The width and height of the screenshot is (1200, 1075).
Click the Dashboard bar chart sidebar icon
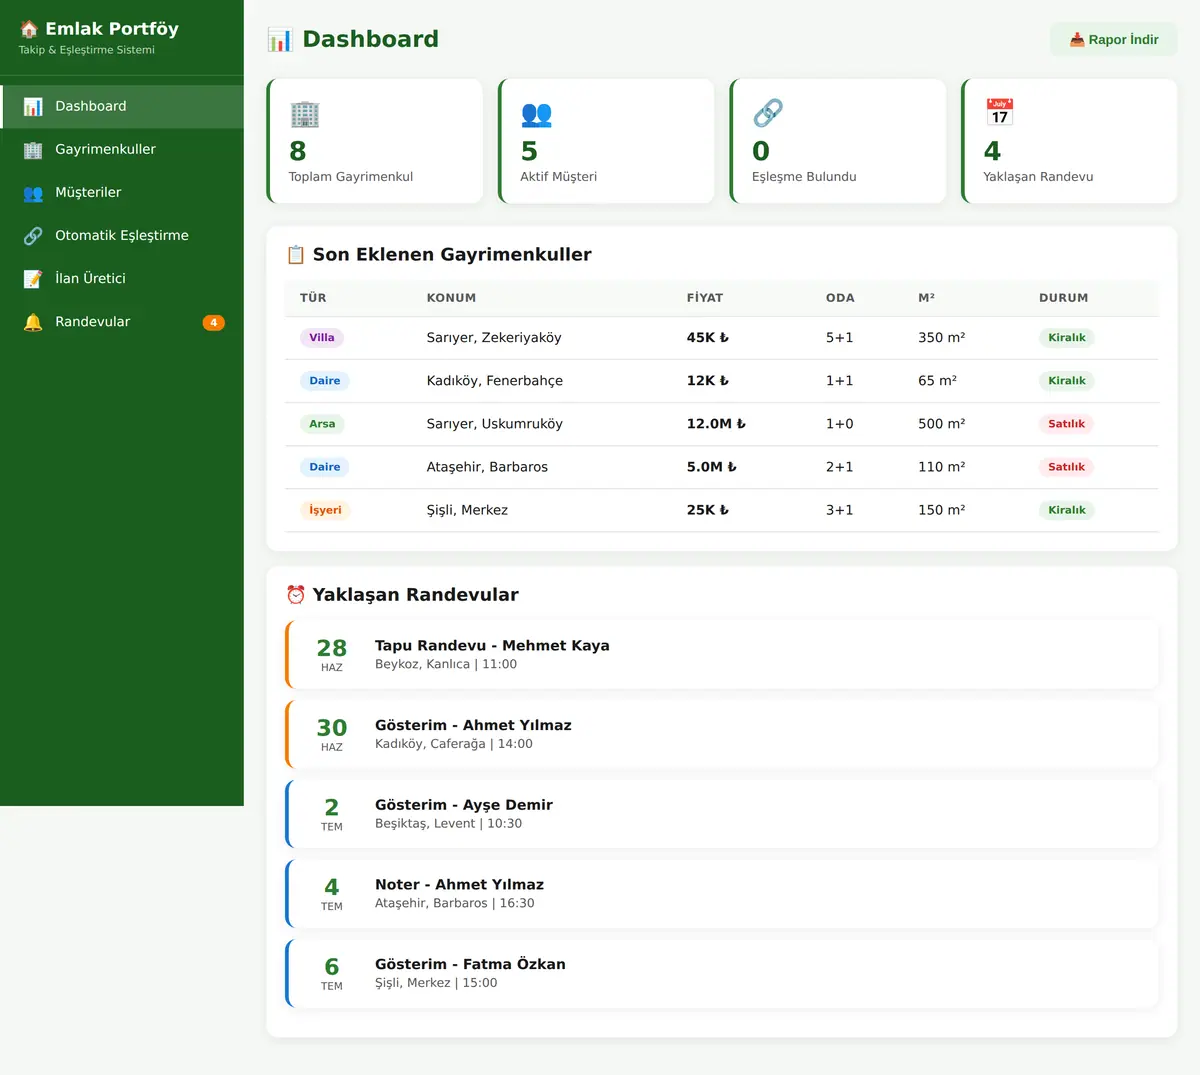coord(33,106)
